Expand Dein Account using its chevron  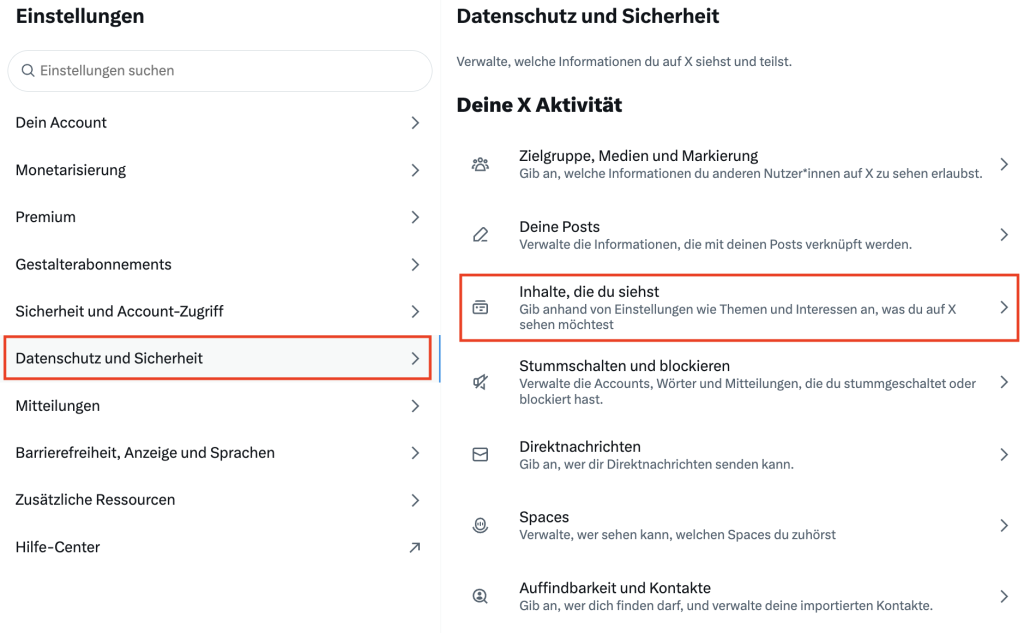[x=415, y=123]
